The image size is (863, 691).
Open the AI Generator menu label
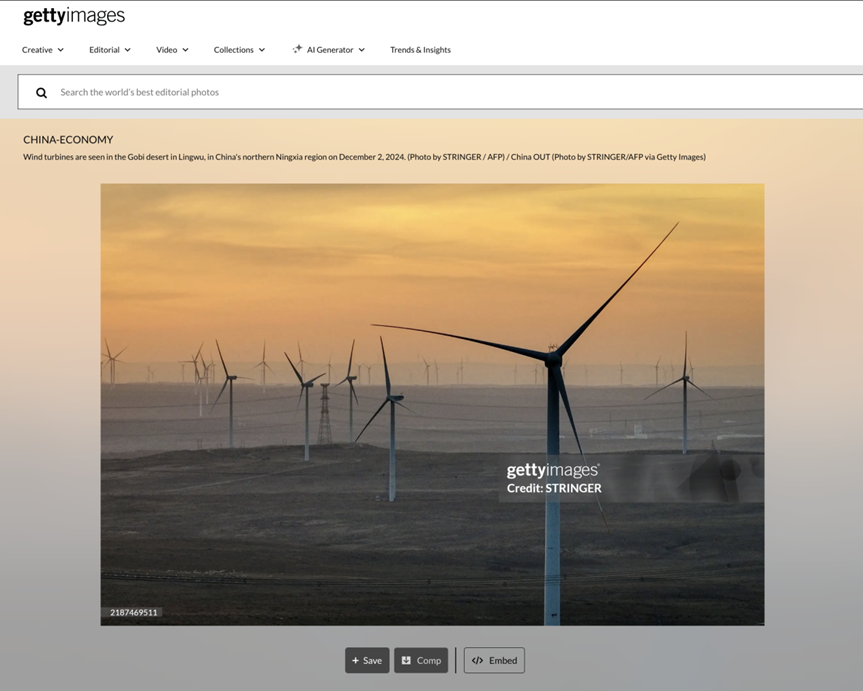coord(330,50)
